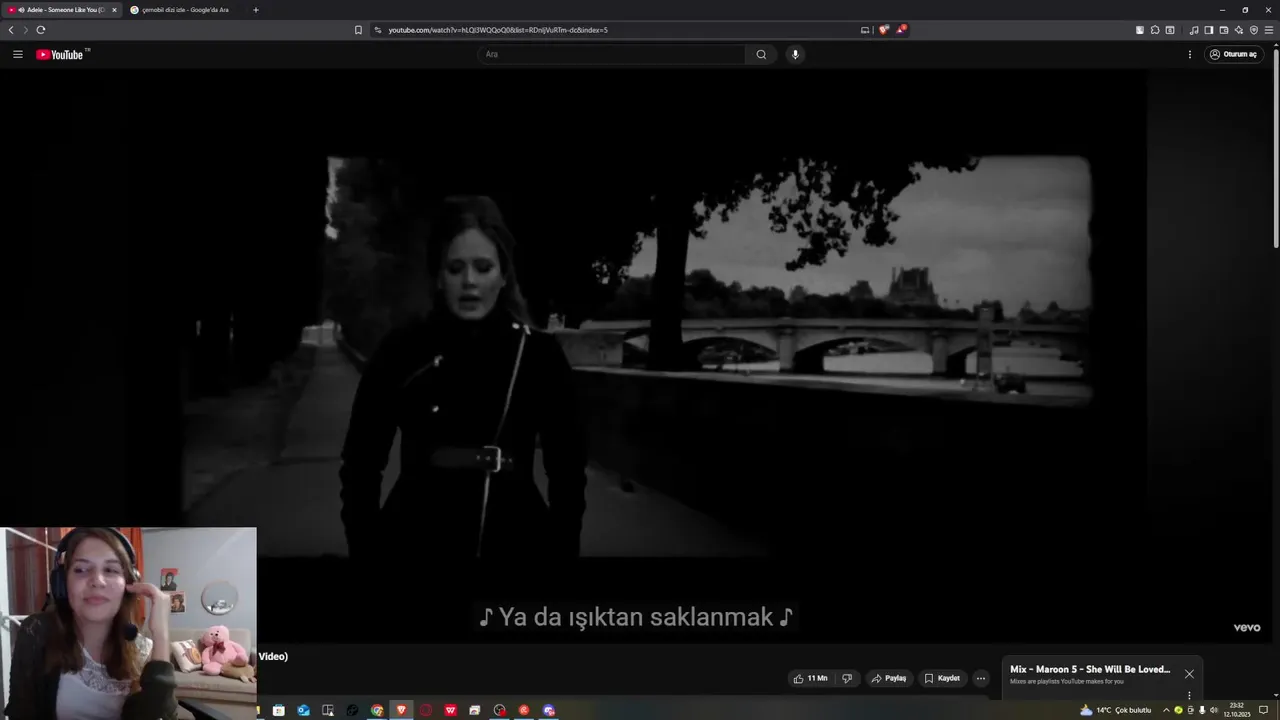Open YouTube settings three-dot menu near sign-in

coord(1190,54)
